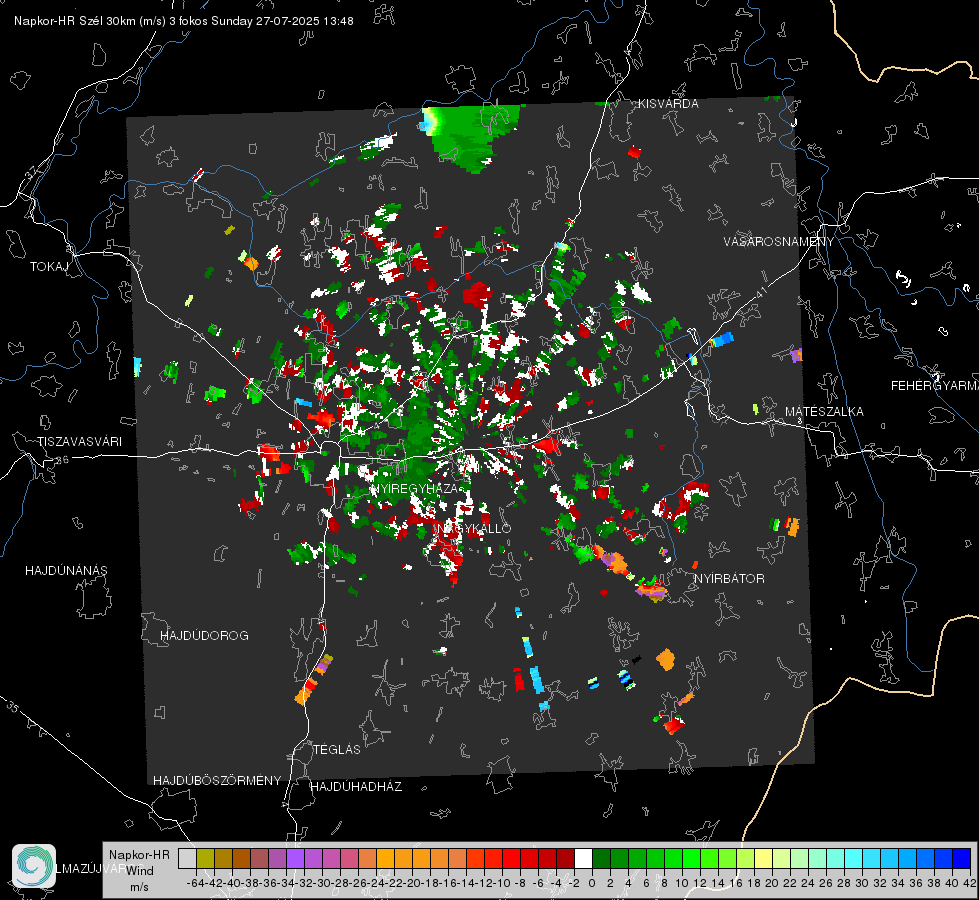
Task: Click the NAGYKÁLLÓ city label
Action: coord(473,529)
